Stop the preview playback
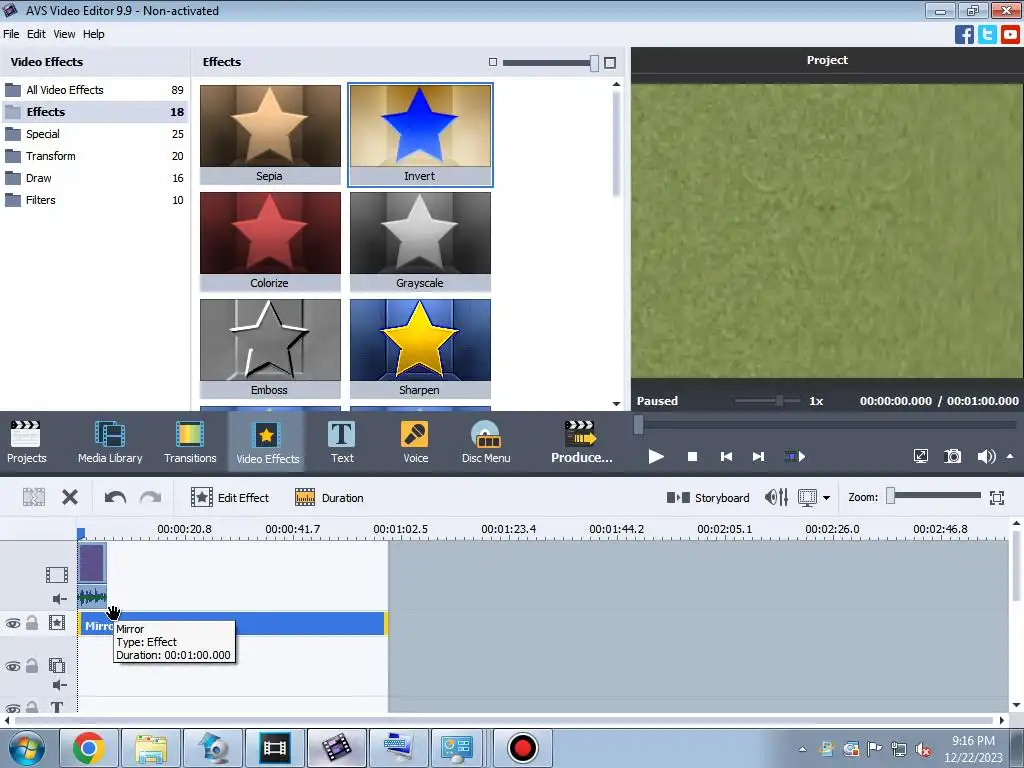The height and width of the screenshot is (768, 1024). [x=692, y=456]
